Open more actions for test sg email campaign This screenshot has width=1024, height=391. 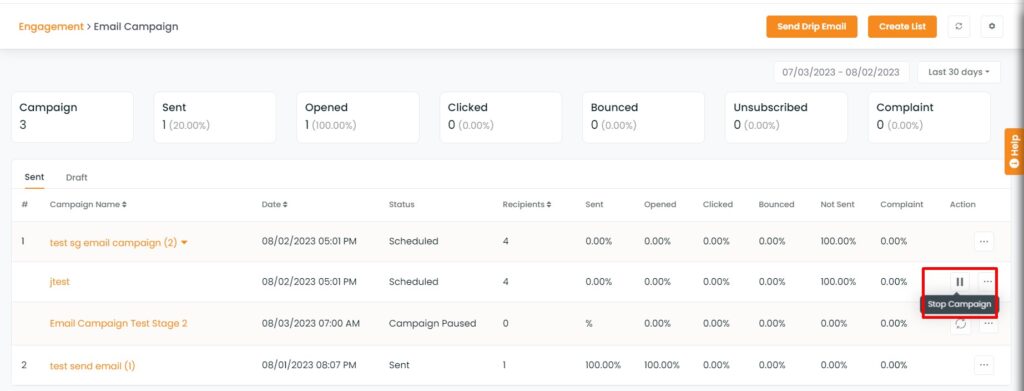(x=984, y=241)
